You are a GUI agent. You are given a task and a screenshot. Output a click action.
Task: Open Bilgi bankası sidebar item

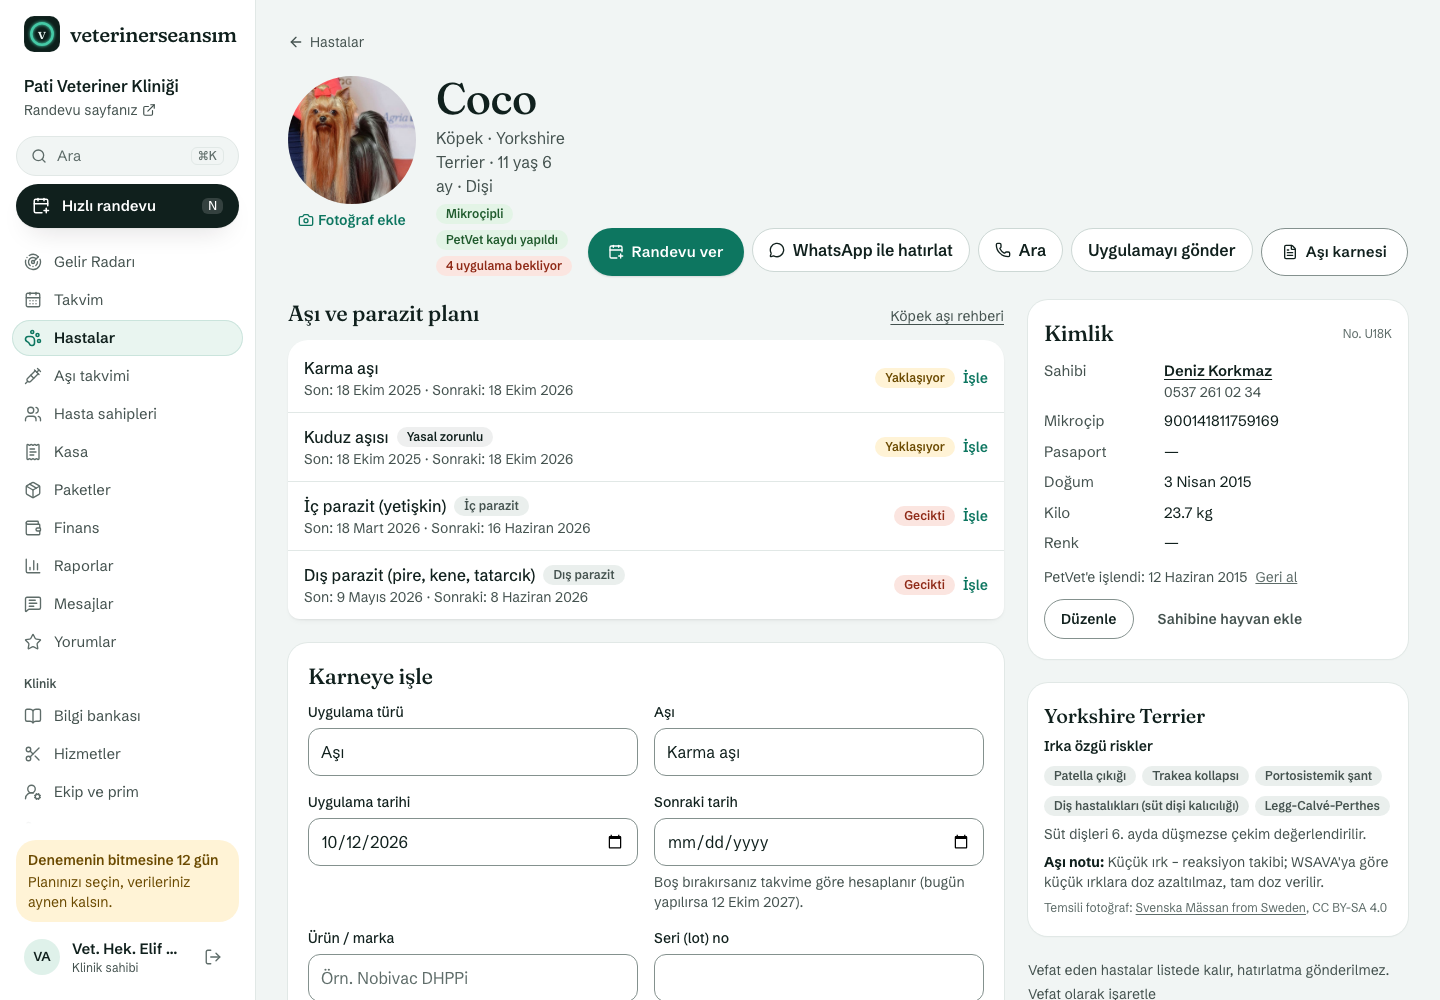(127, 716)
